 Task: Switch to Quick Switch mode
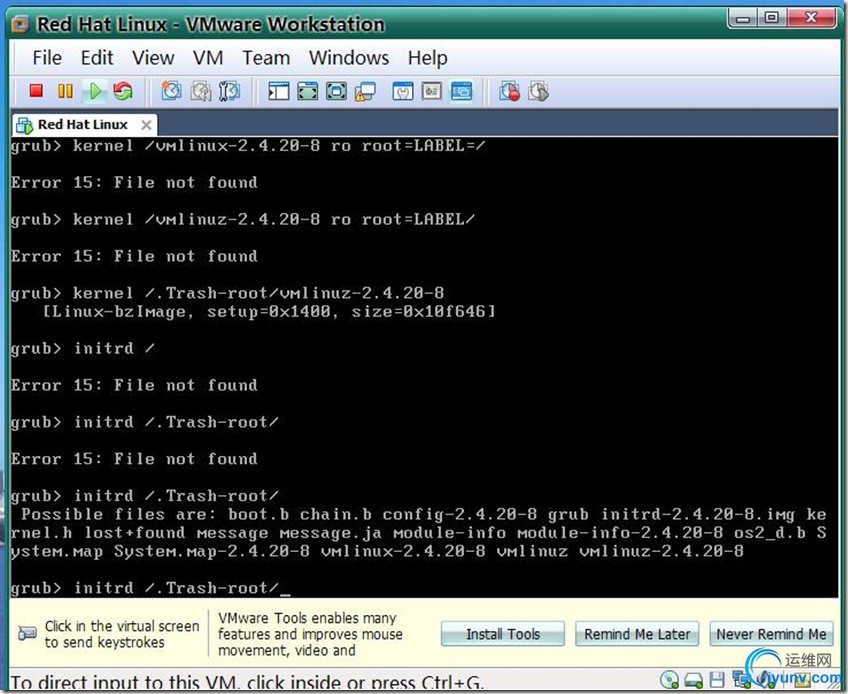[x=308, y=91]
